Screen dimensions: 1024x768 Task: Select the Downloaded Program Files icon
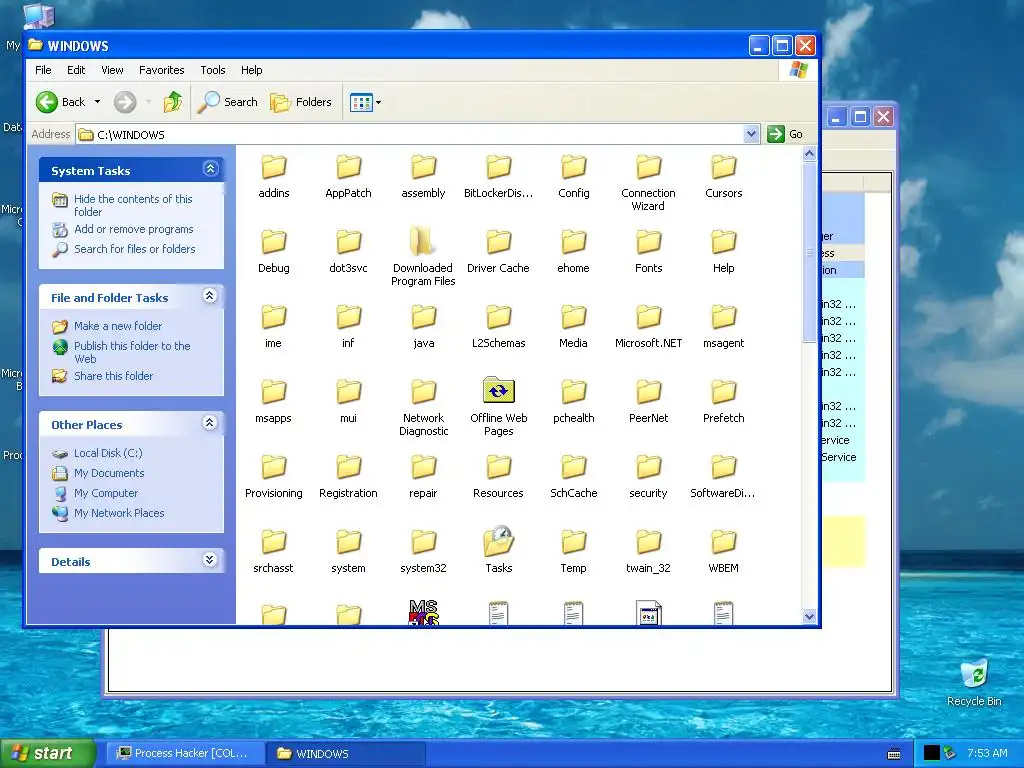[x=423, y=242]
